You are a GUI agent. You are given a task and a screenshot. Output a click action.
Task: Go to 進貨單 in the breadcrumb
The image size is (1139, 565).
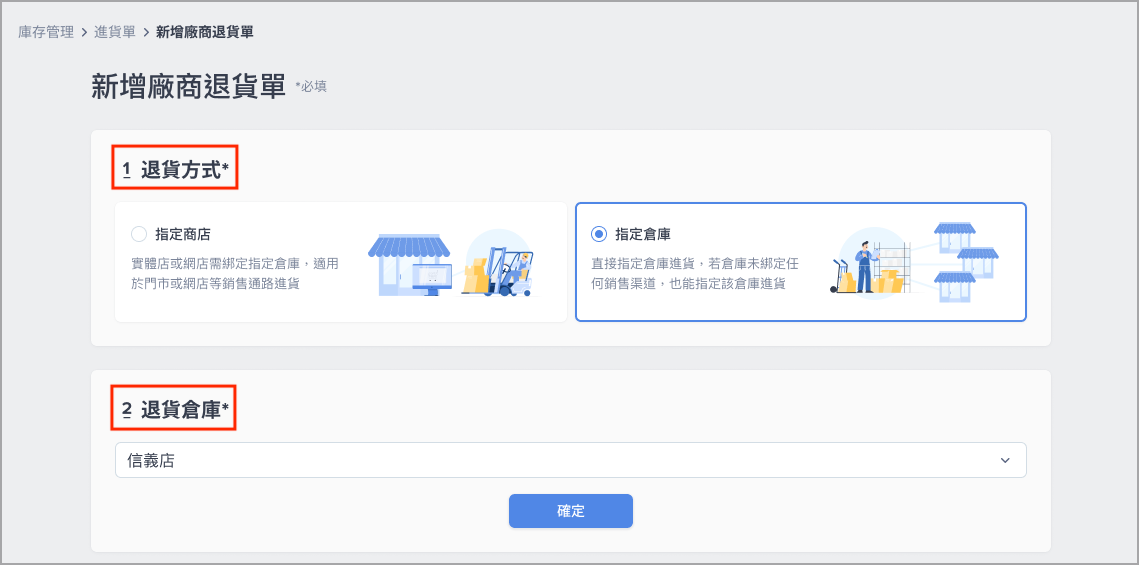pos(115,32)
